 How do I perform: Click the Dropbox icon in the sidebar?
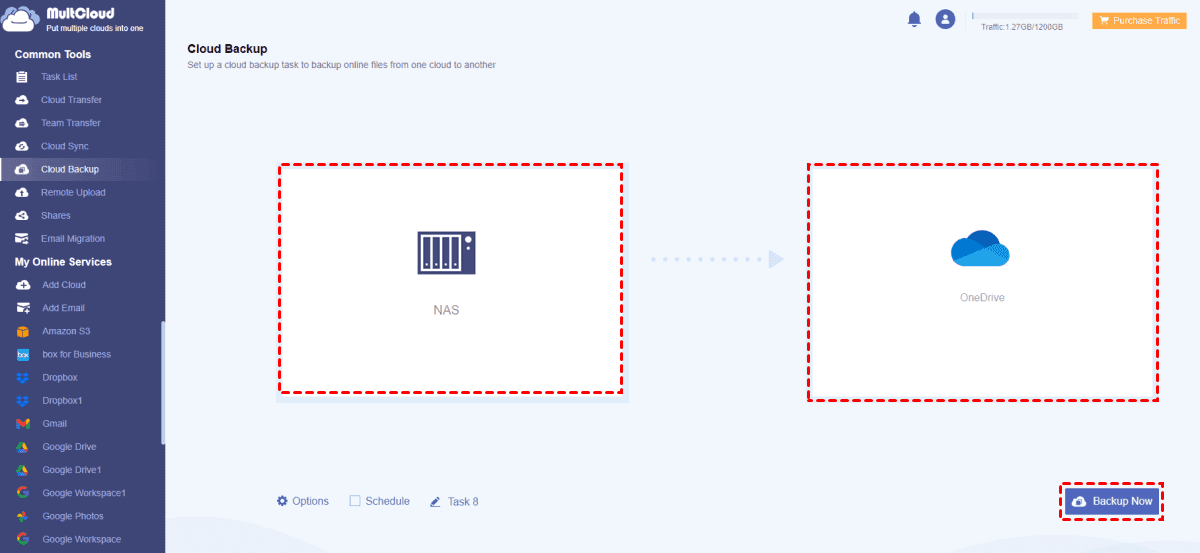pyautogui.click(x=23, y=377)
